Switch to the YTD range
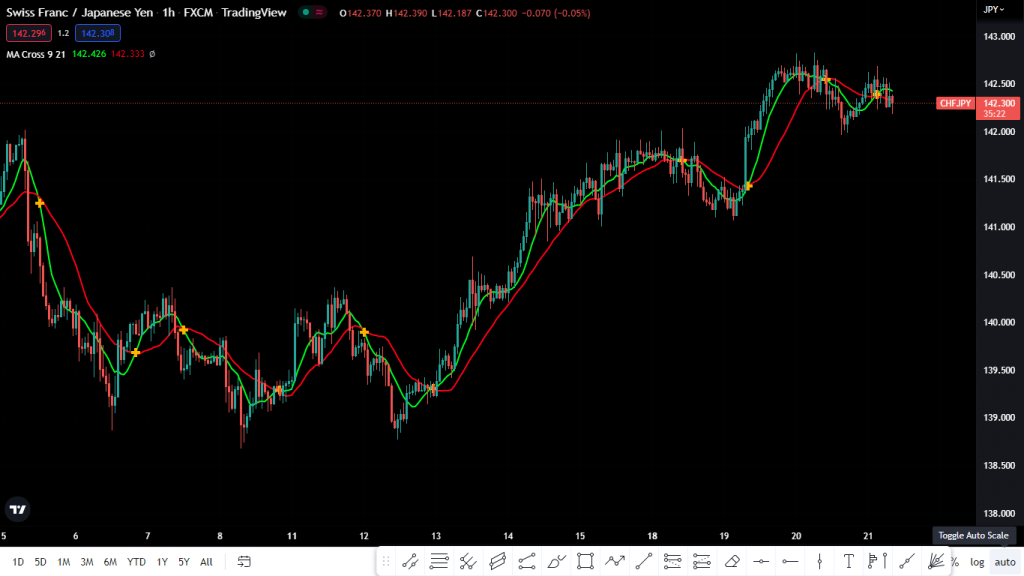 click(136, 562)
